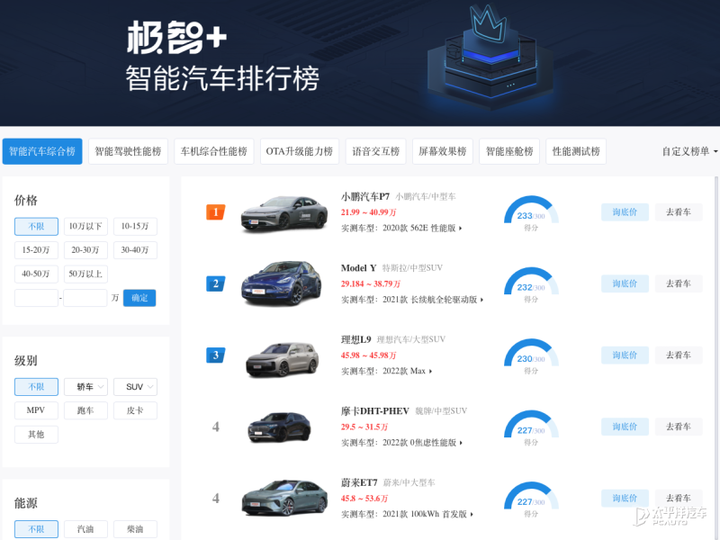Screen dimensions: 720x540
Task: Expand tested model 2022款 Max
Action: click(407, 371)
